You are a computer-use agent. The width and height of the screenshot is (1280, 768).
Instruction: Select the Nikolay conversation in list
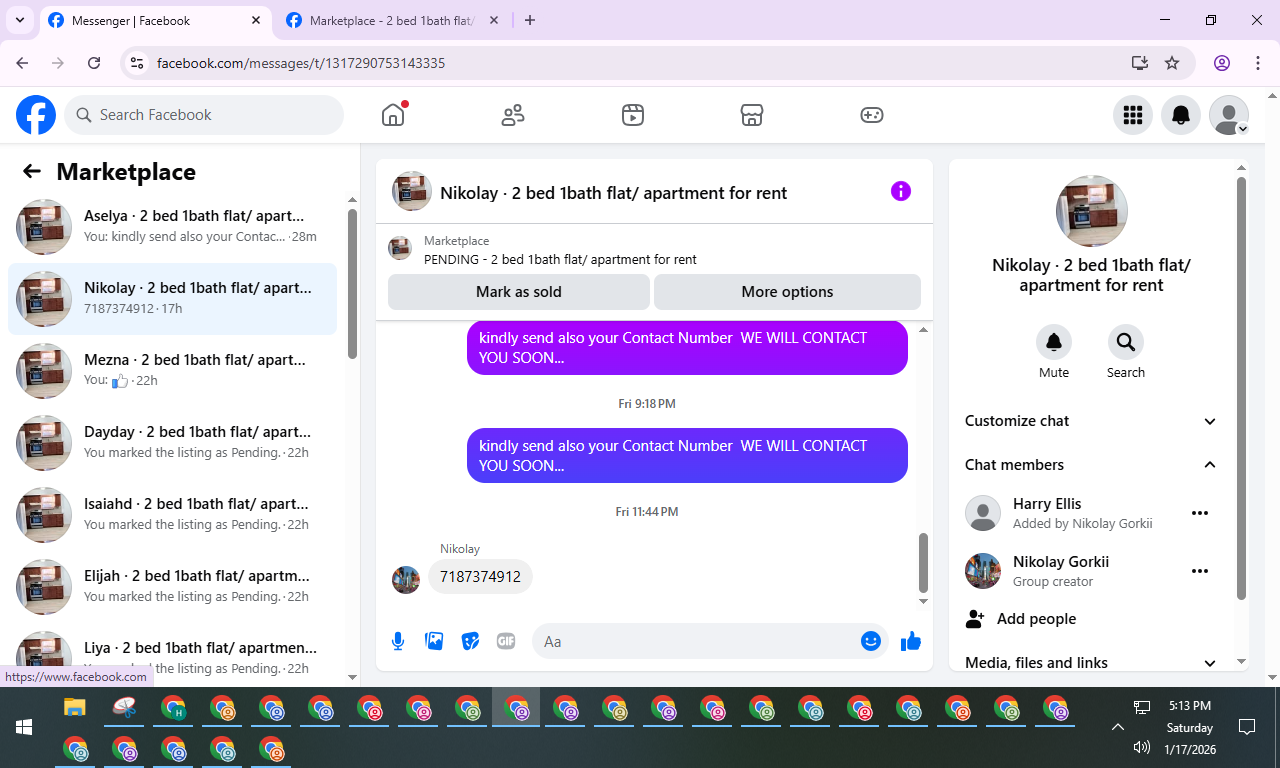(173, 299)
